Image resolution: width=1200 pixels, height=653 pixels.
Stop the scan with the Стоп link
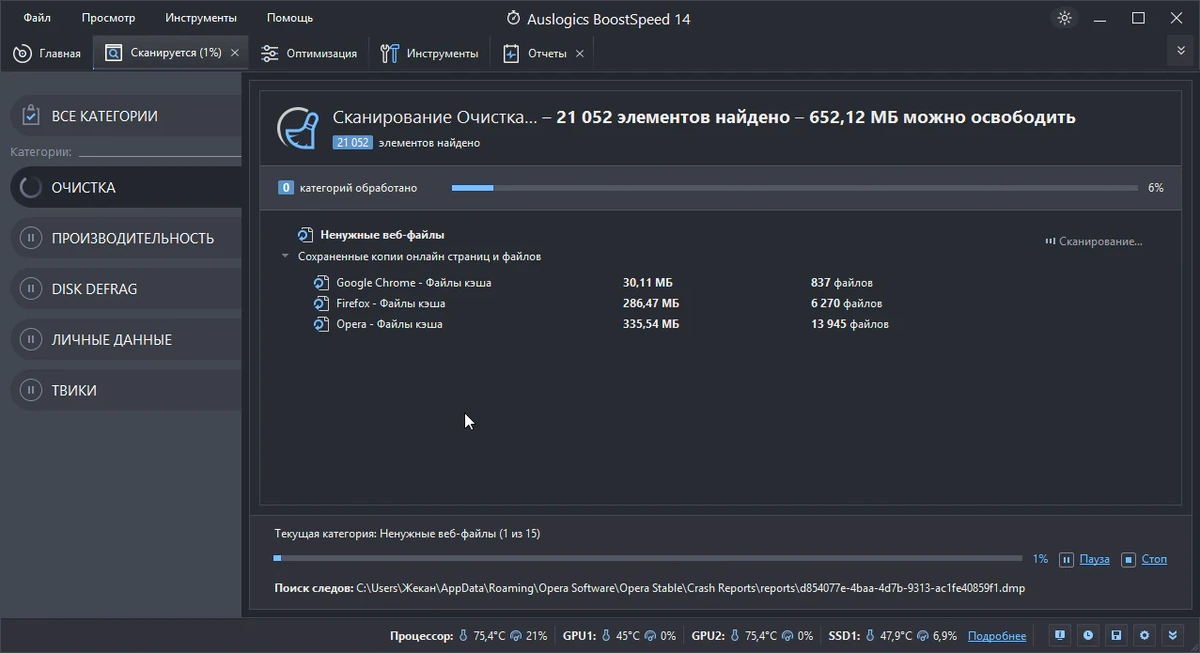[1154, 559]
